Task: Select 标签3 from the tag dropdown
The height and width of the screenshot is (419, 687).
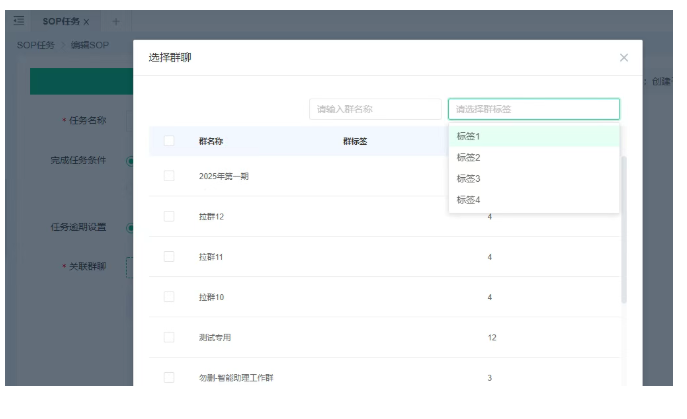Action: pyautogui.click(x=534, y=178)
